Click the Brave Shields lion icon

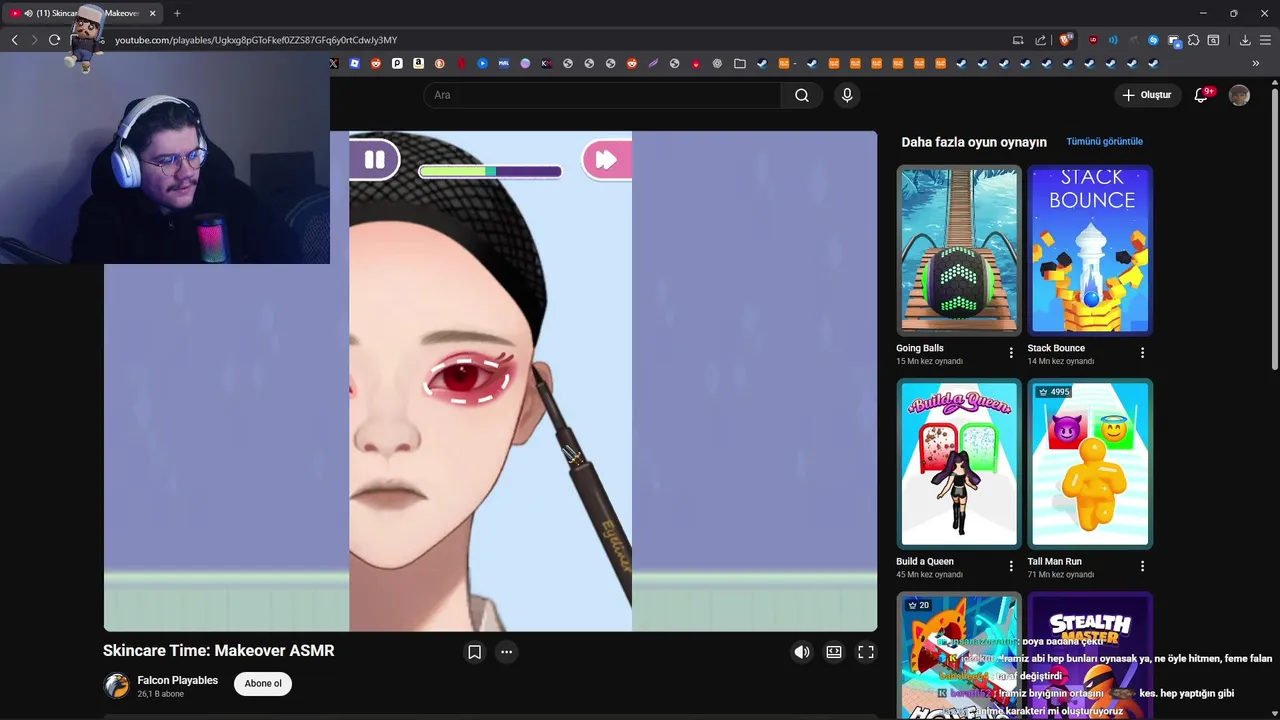point(1066,40)
